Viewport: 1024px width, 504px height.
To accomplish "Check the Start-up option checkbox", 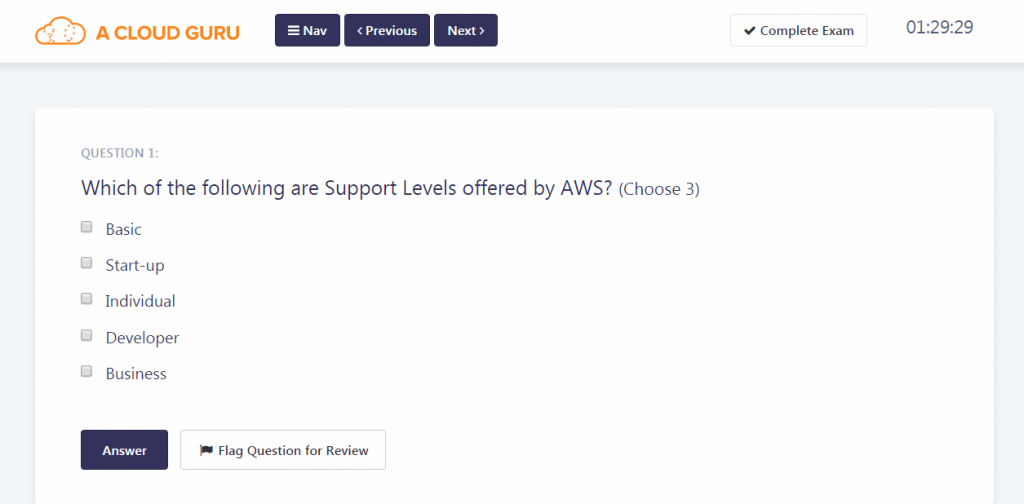I will pos(86,263).
